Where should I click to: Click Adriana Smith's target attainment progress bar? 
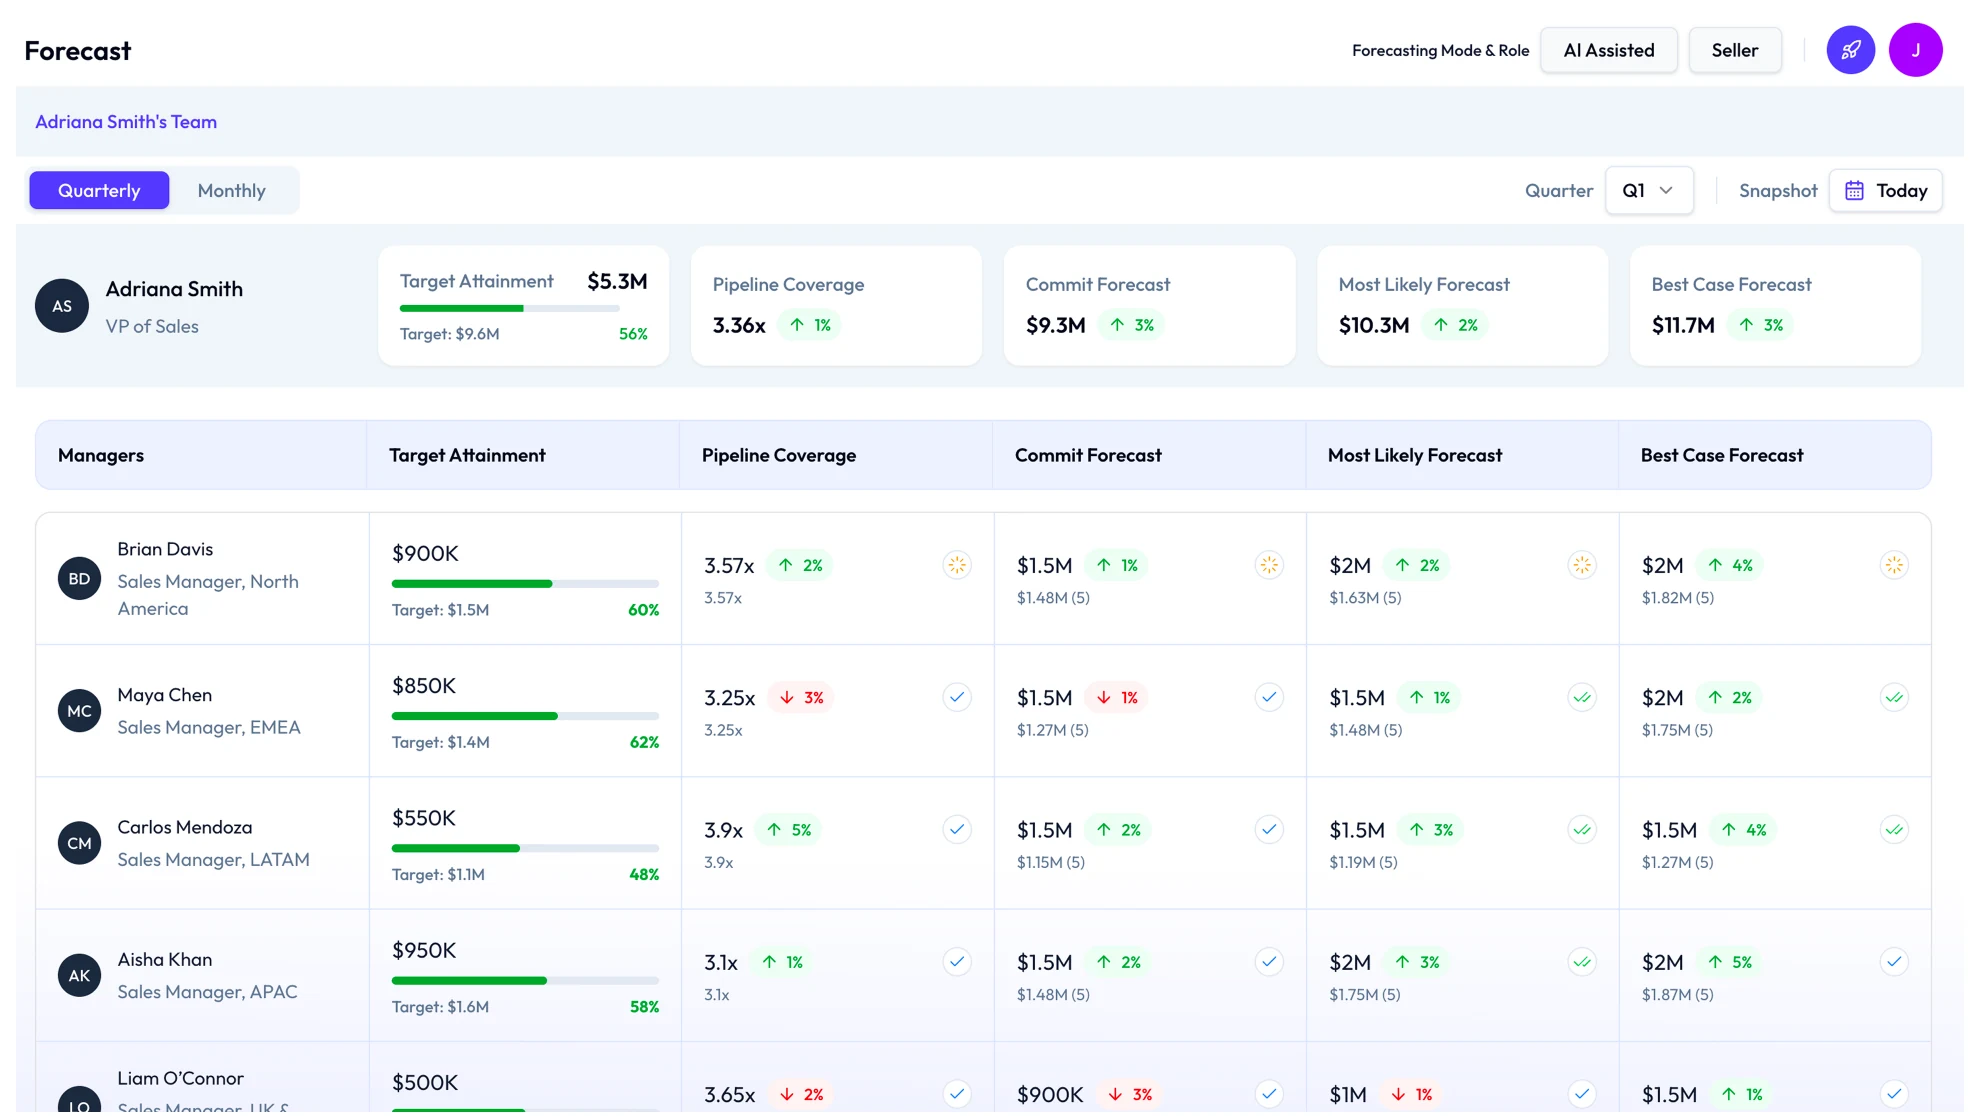(509, 308)
